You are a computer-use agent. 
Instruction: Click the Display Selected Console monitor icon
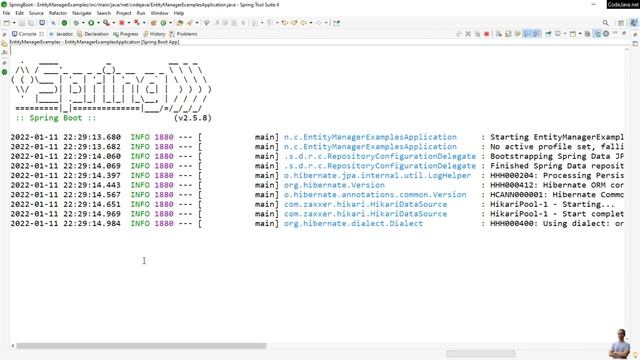[x=558, y=34]
